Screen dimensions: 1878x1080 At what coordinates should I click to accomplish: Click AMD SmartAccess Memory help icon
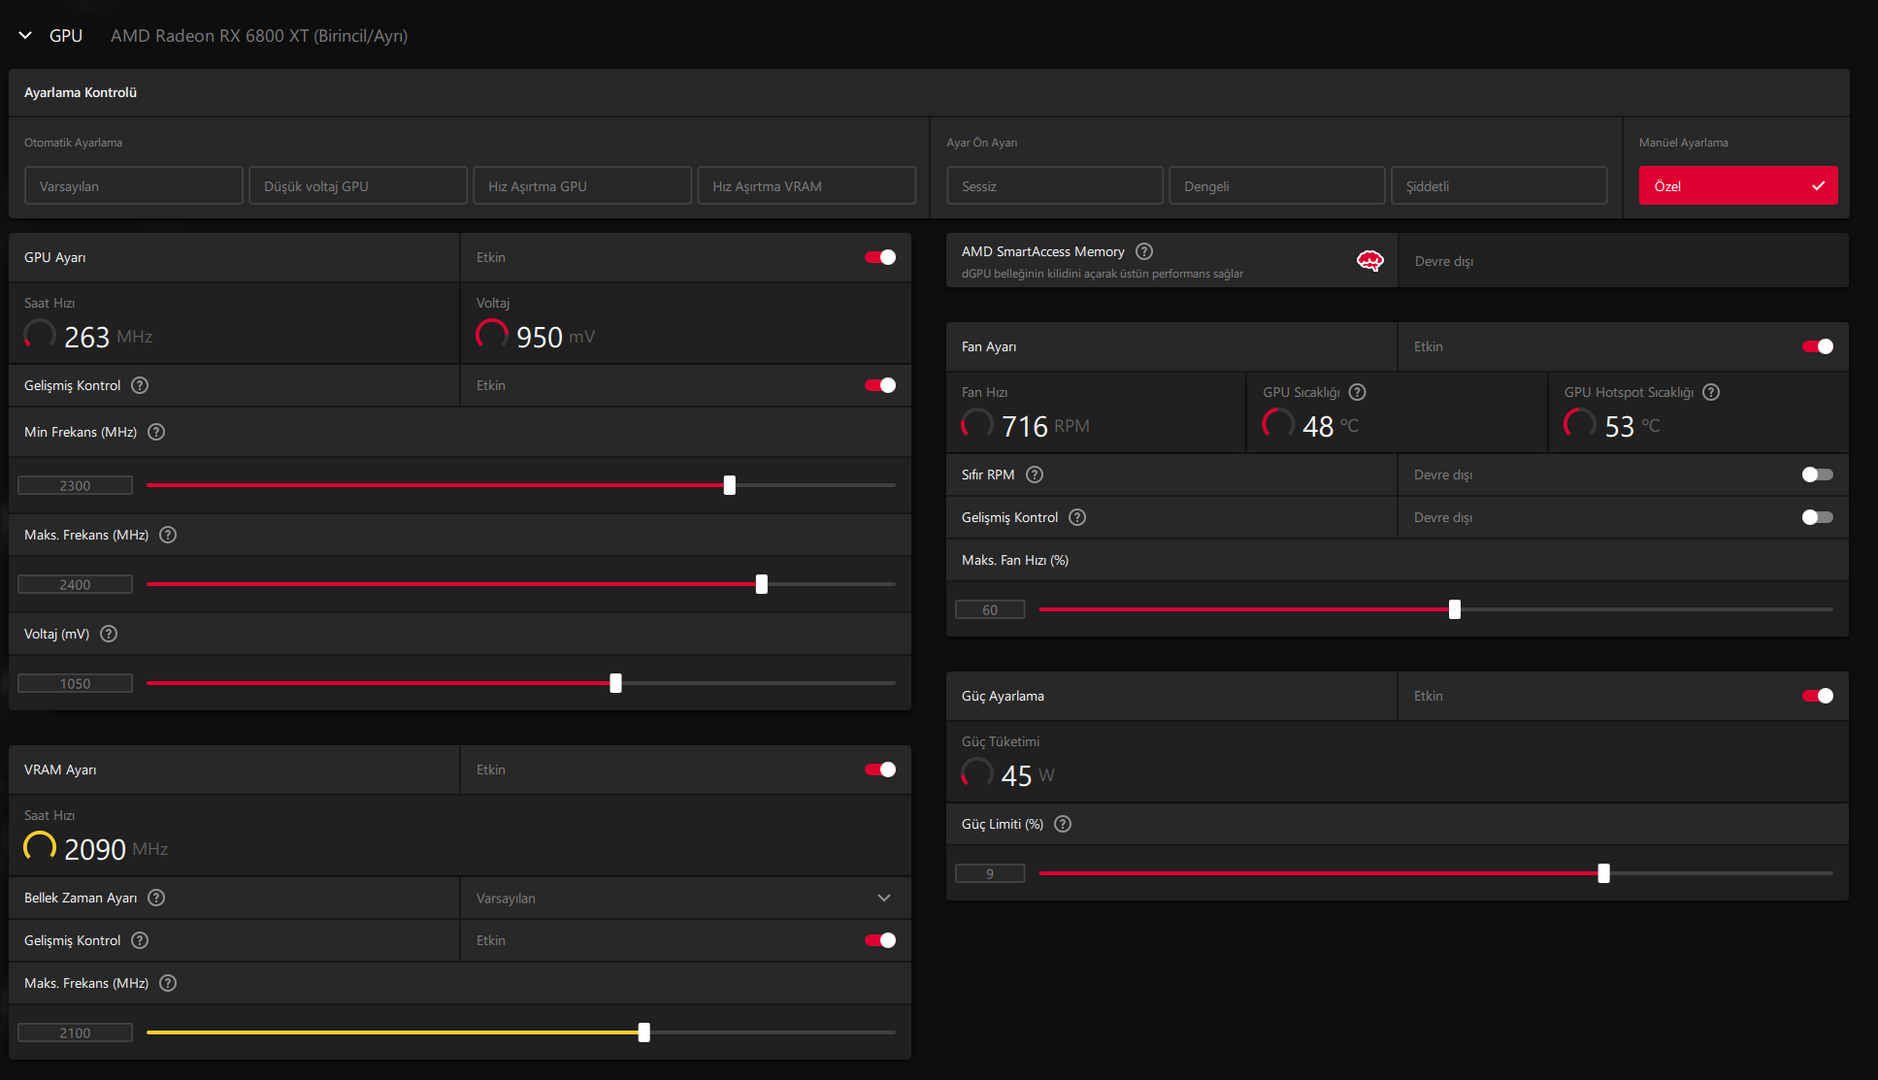coord(1144,251)
